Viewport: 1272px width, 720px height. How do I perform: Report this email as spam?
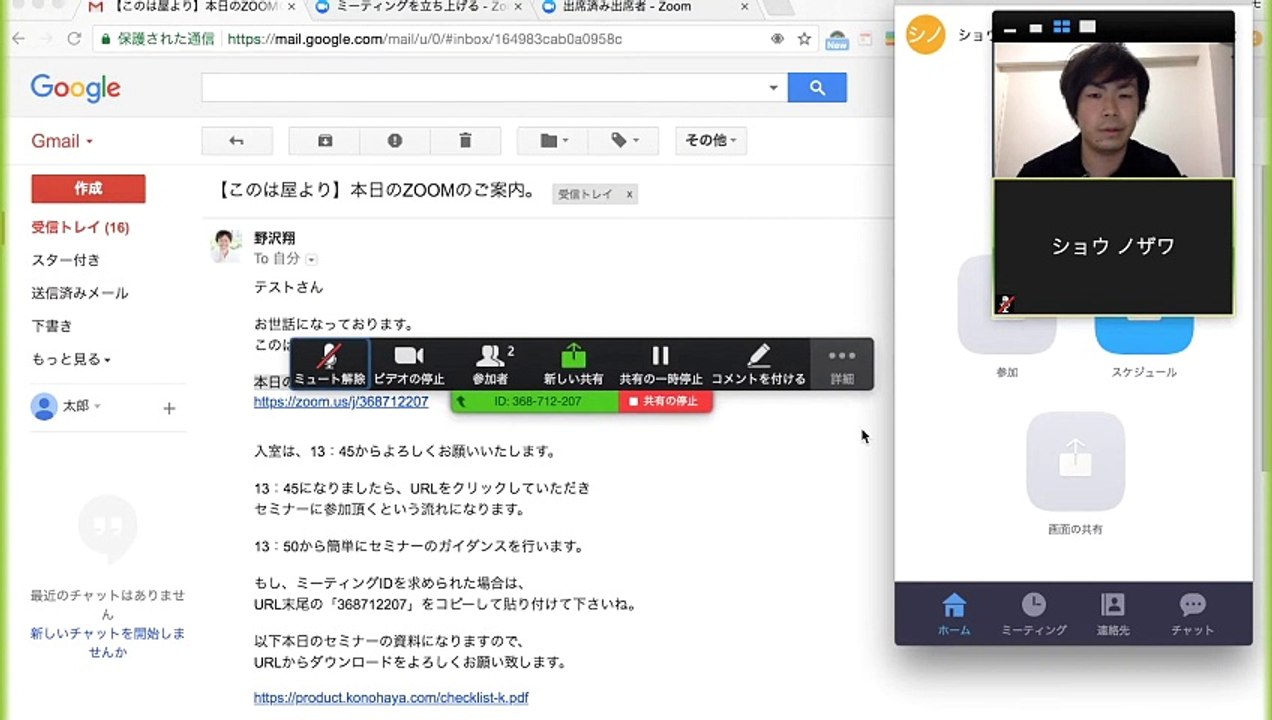click(x=395, y=141)
